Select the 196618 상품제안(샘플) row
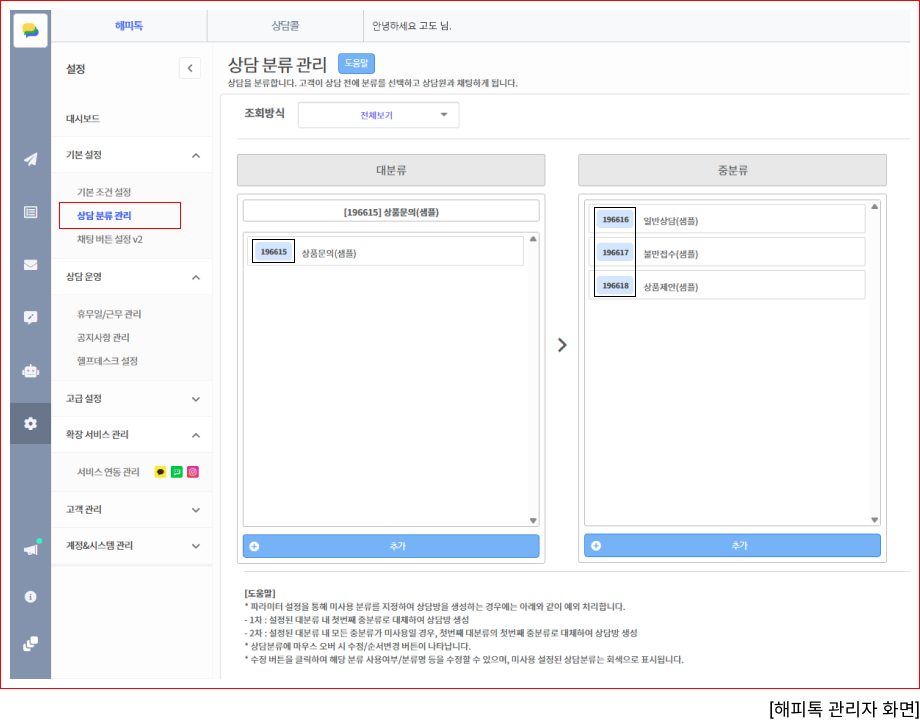Viewport: 920px width, 720px height. pyautogui.click(x=727, y=285)
